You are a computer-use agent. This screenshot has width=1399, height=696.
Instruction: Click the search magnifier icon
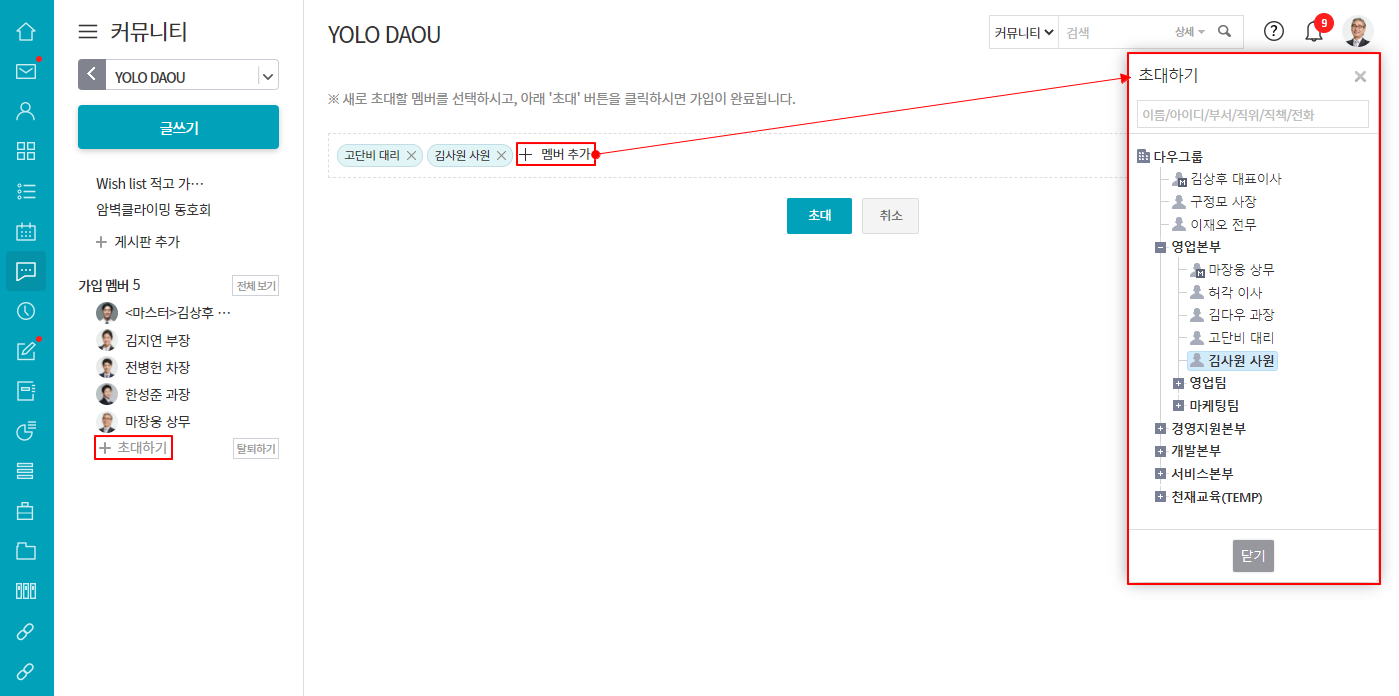click(1225, 32)
